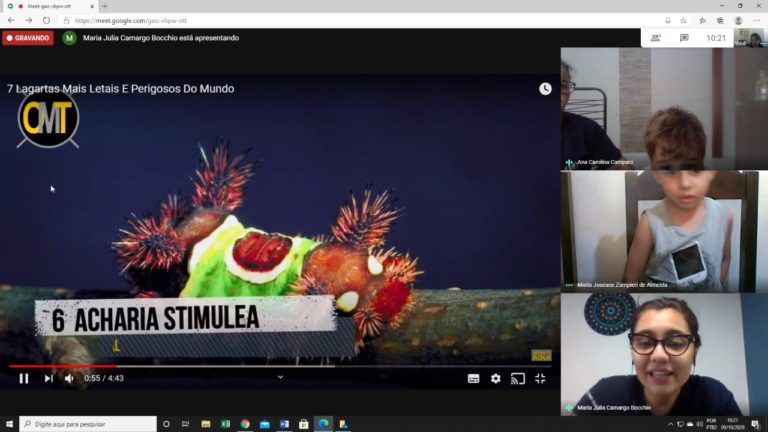Seek on the red video progress bar
Screen dimensions: 768x432
point(280,366)
